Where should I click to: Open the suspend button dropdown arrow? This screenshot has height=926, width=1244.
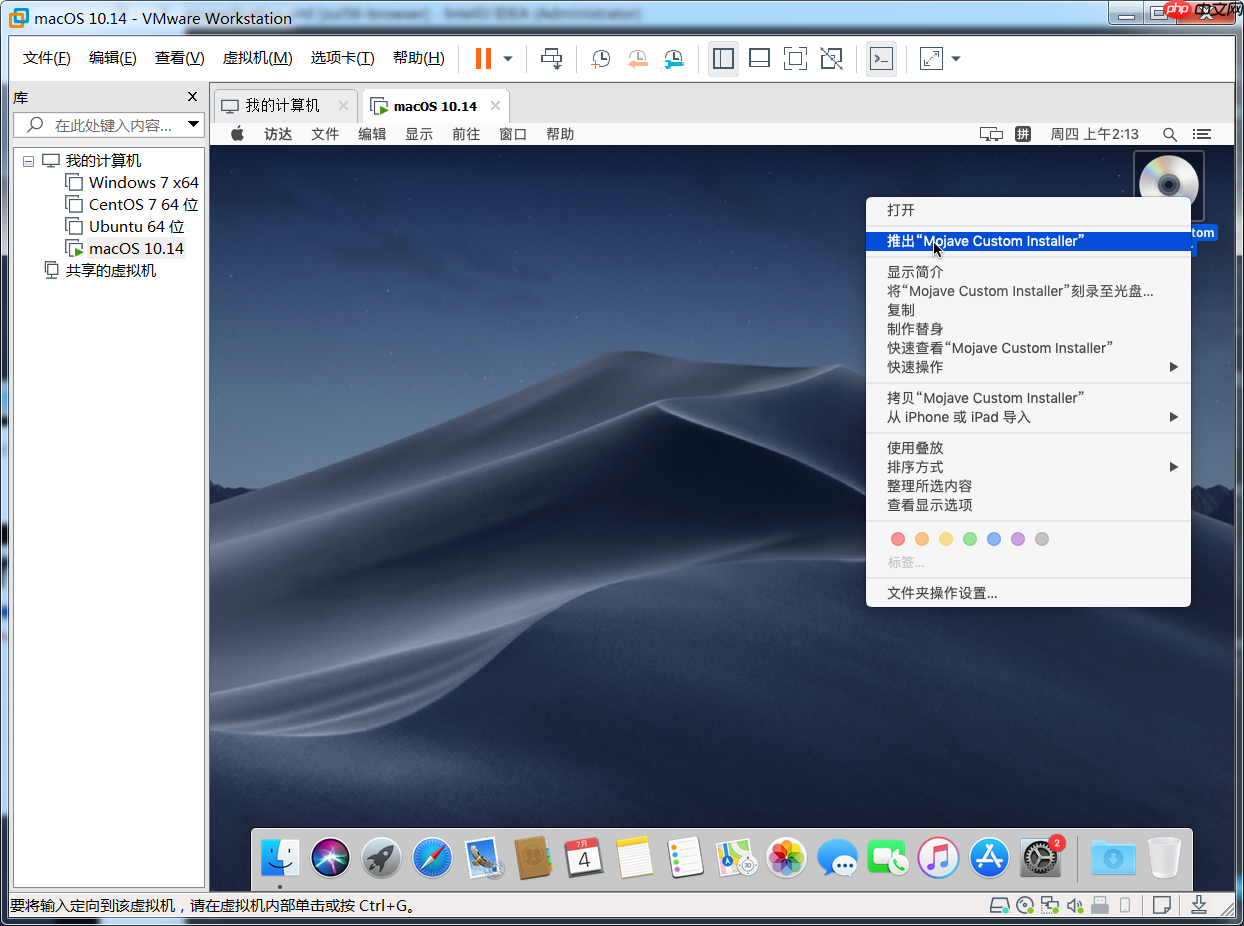tap(506, 58)
